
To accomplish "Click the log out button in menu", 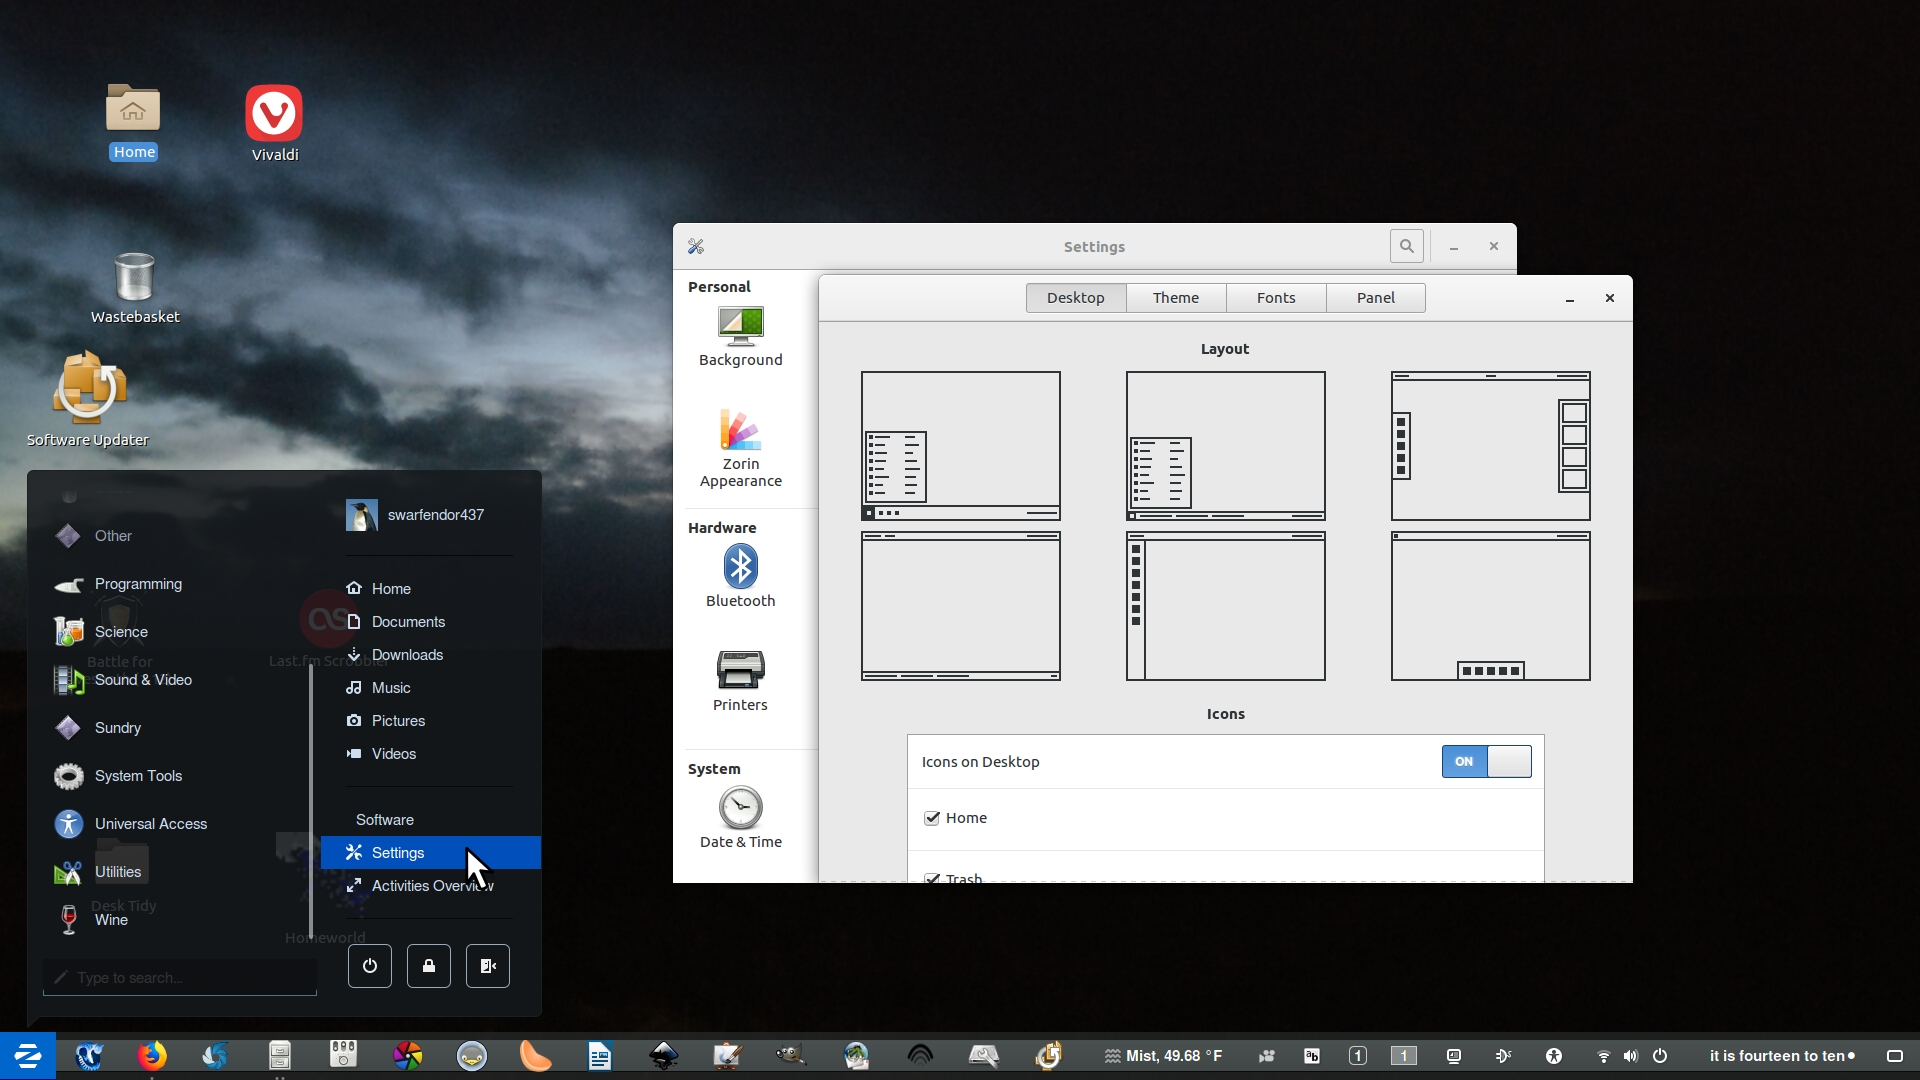I will [488, 966].
